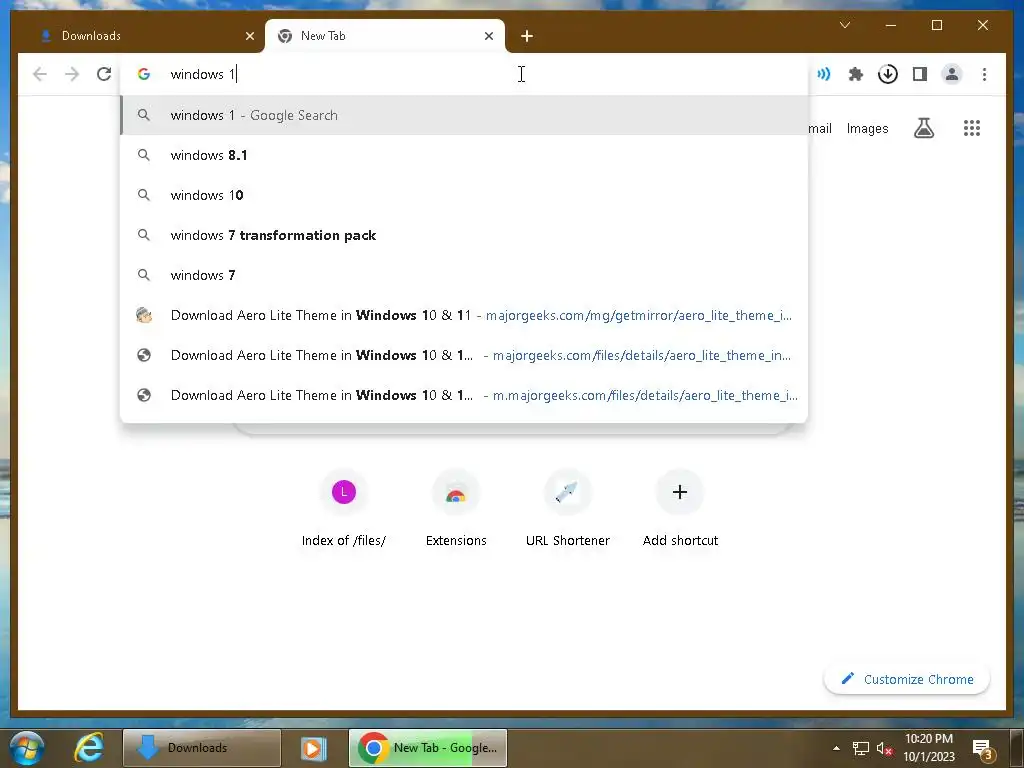
Task: Click the muted volume tray icon
Action: 884,748
